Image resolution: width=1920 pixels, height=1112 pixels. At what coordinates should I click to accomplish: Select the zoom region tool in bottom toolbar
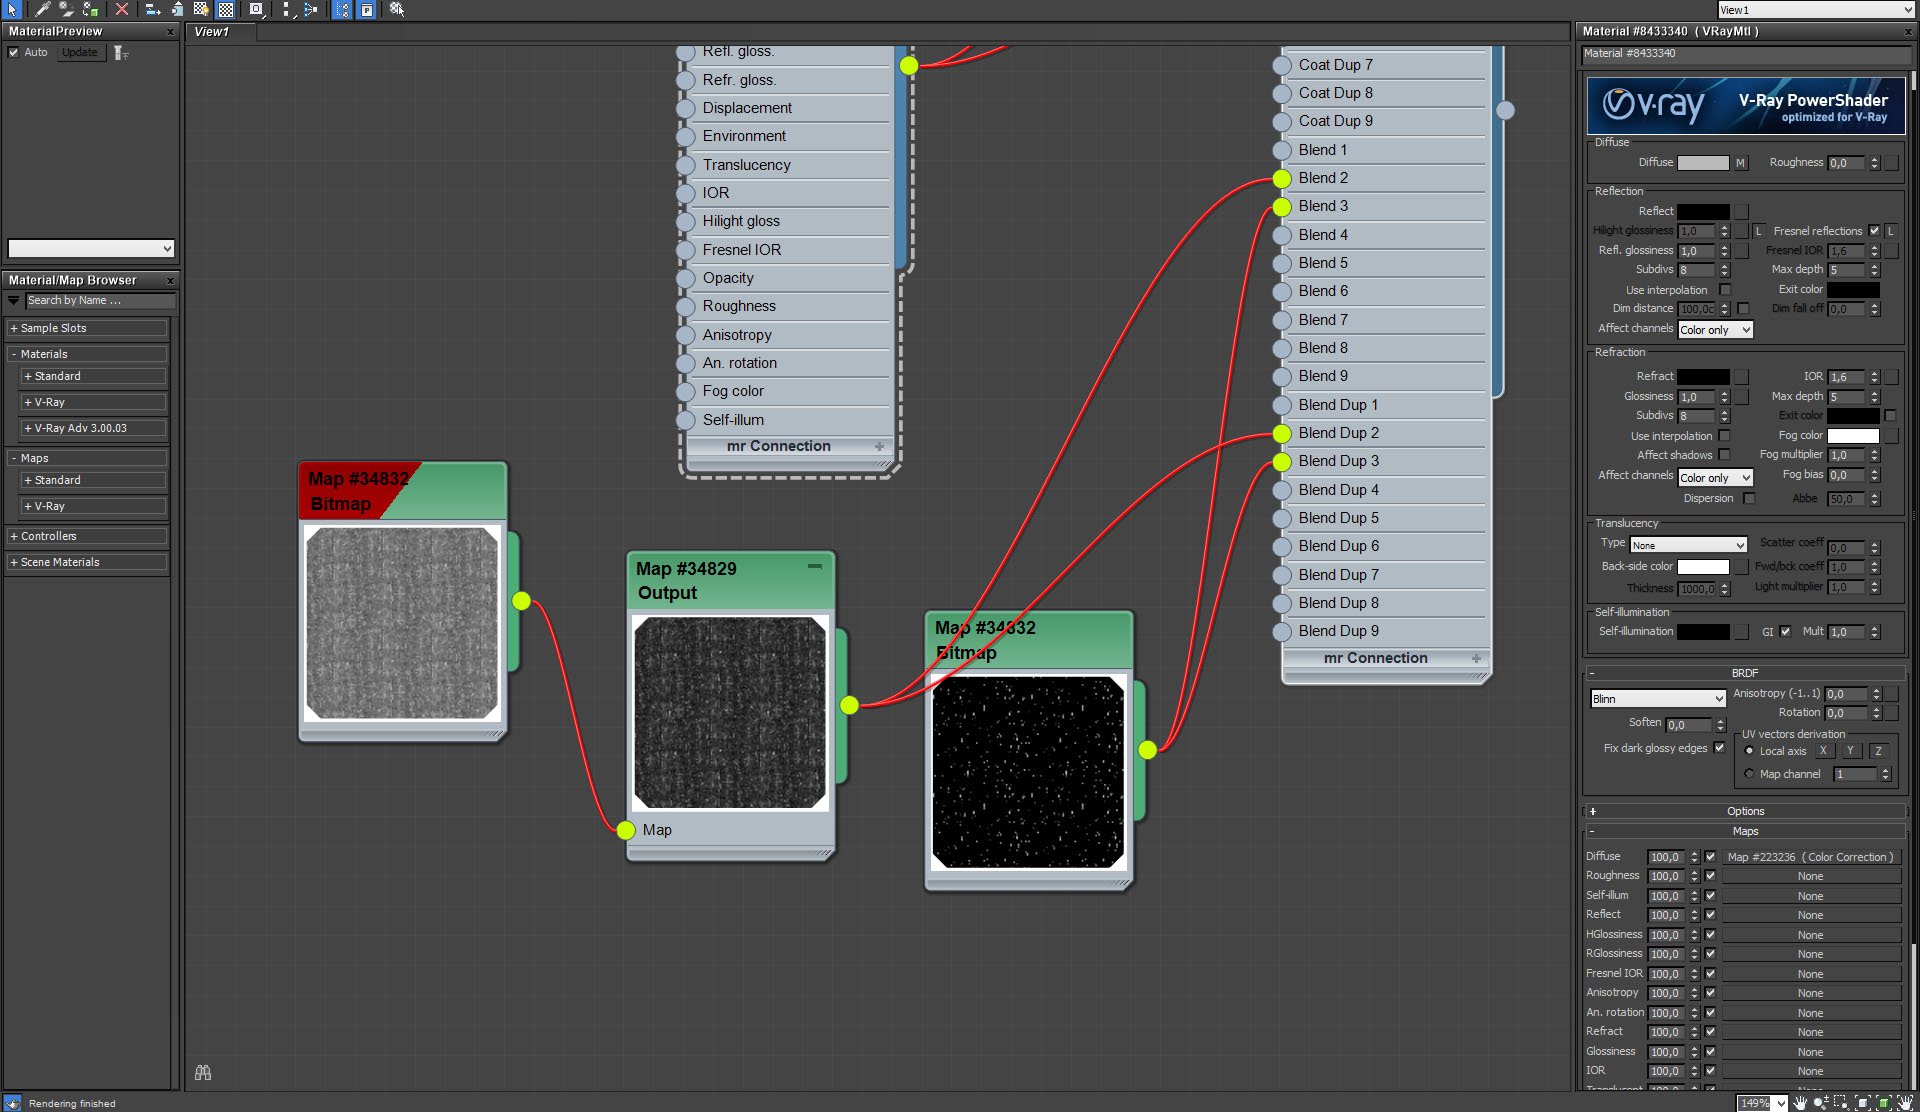coord(1841,1102)
